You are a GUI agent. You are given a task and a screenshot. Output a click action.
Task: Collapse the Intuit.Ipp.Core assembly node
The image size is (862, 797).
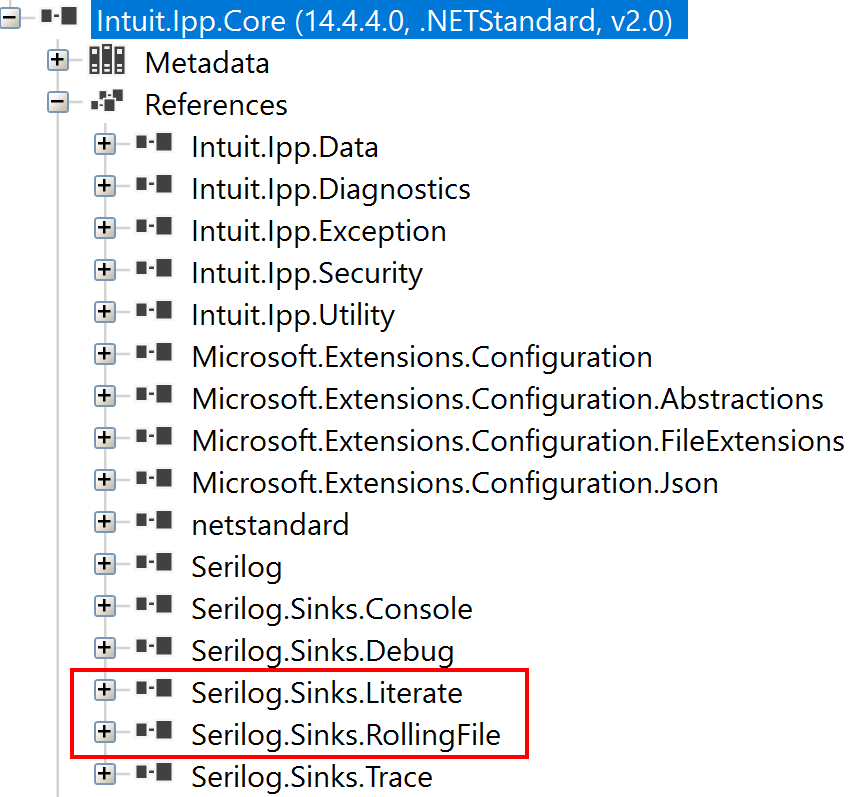pyautogui.click(x=9, y=18)
